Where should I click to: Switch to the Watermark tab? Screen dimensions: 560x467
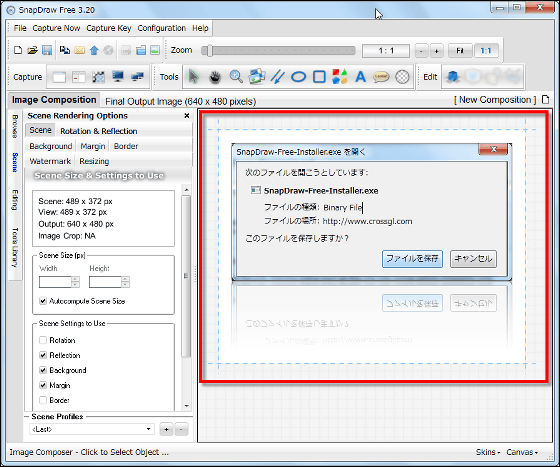tap(50, 161)
